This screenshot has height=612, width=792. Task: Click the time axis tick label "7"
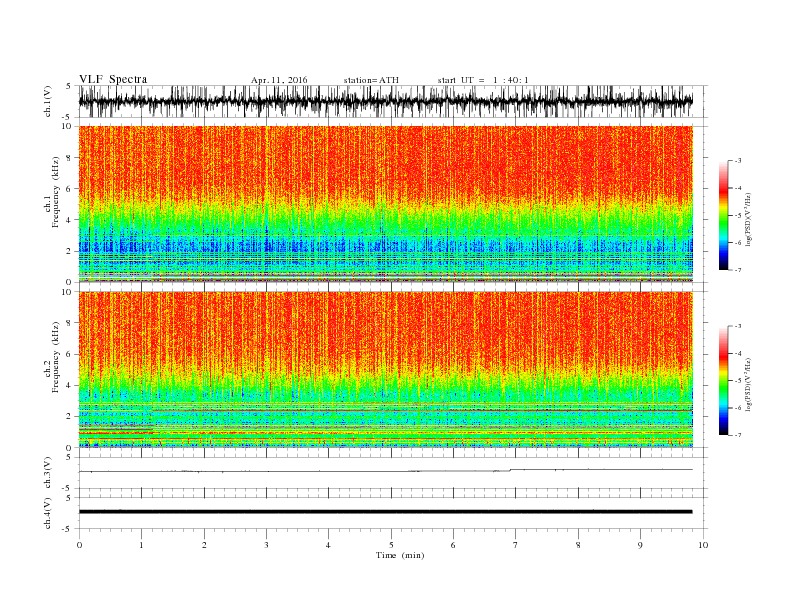click(516, 545)
